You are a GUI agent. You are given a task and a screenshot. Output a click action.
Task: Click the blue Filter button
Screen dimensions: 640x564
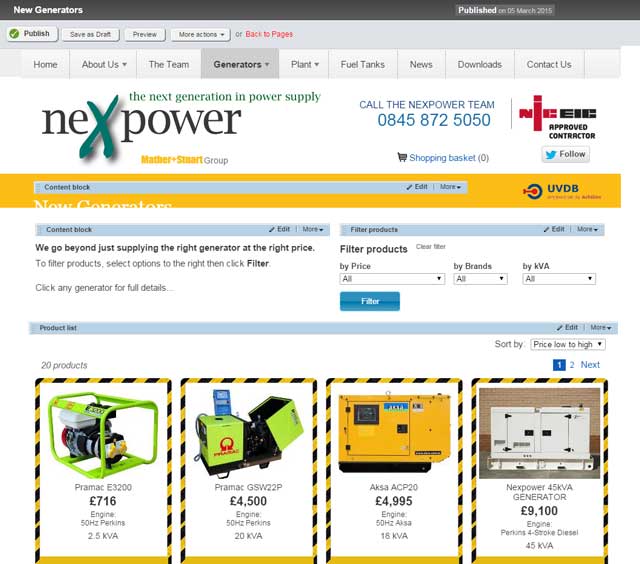coord(370,301)
